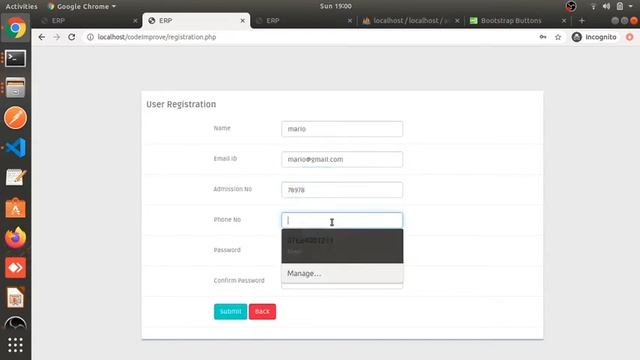Switch to the first ERP tab
640x360 pixels.
coord(88,20)
